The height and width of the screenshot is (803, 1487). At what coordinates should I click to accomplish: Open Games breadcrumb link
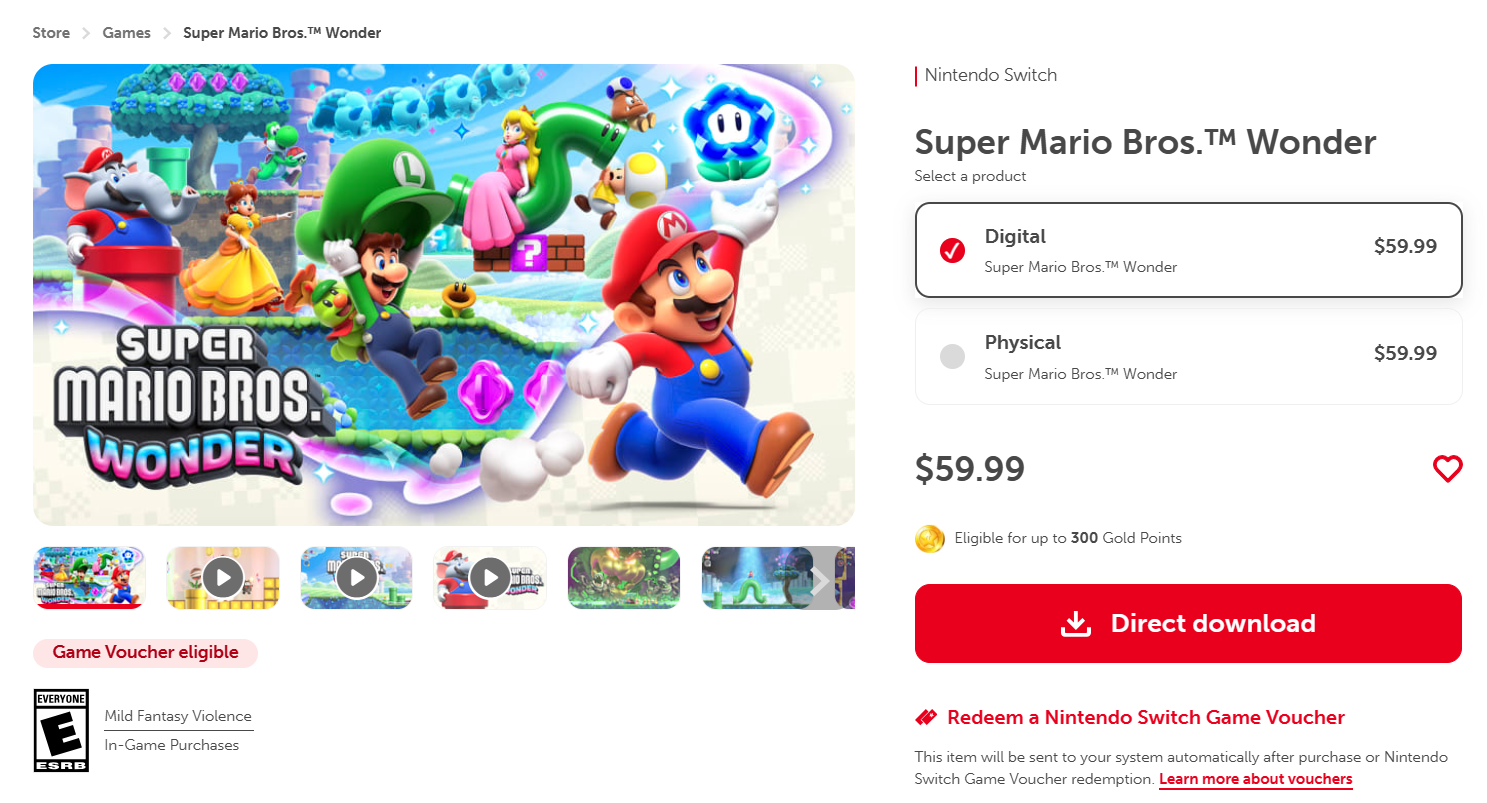[127, 33]
